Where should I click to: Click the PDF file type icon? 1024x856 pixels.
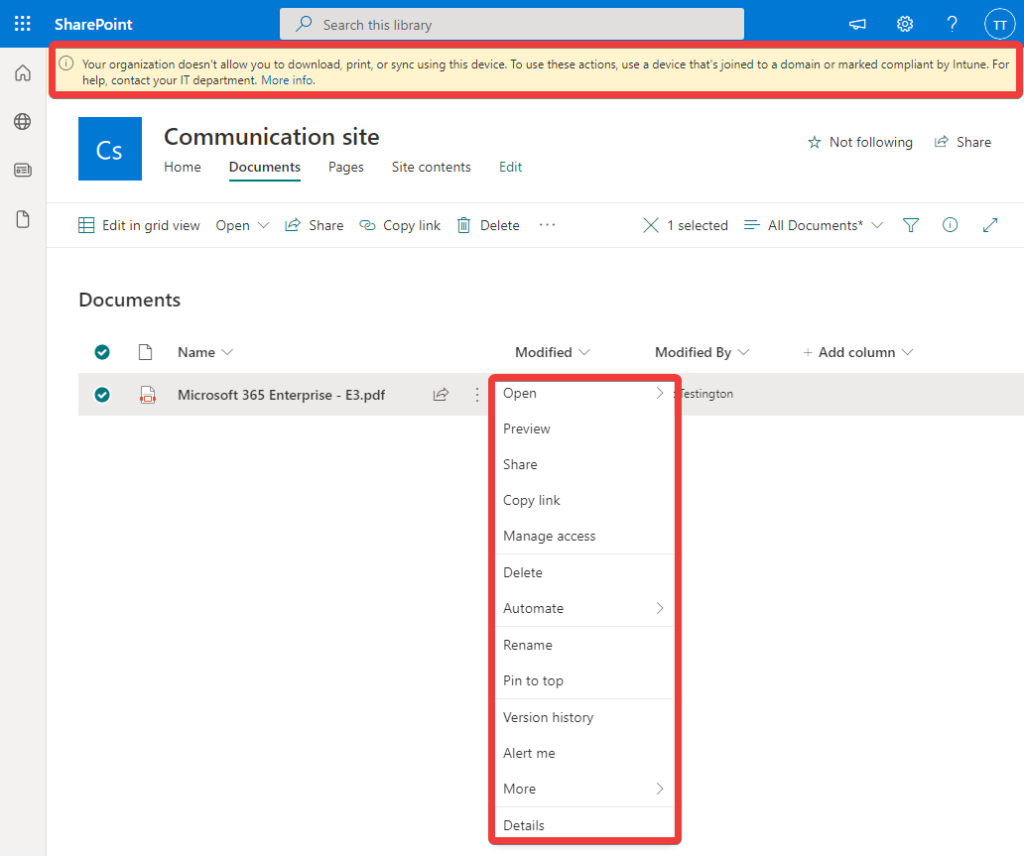(148, 395)
